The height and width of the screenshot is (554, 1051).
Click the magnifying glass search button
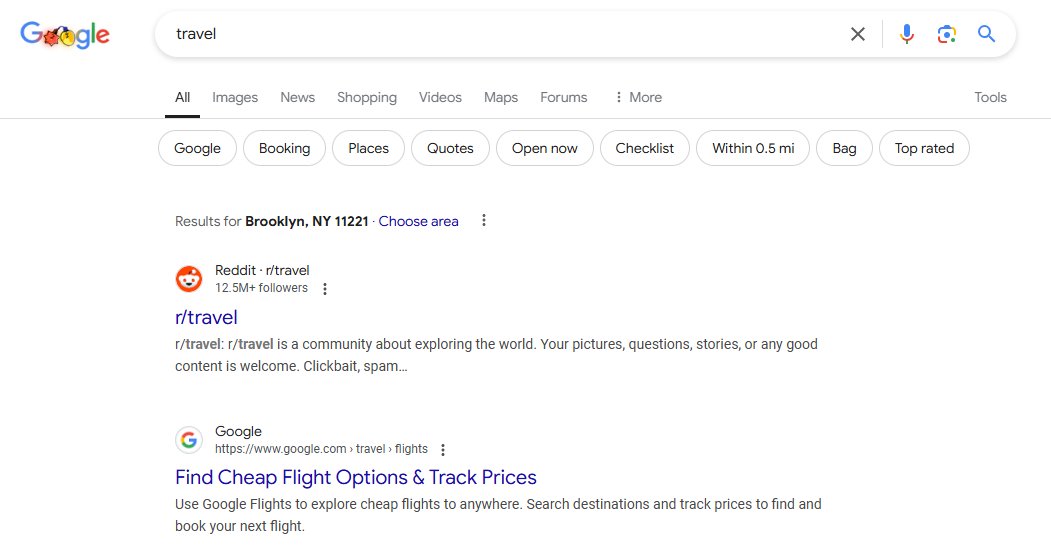pos(986,33)
